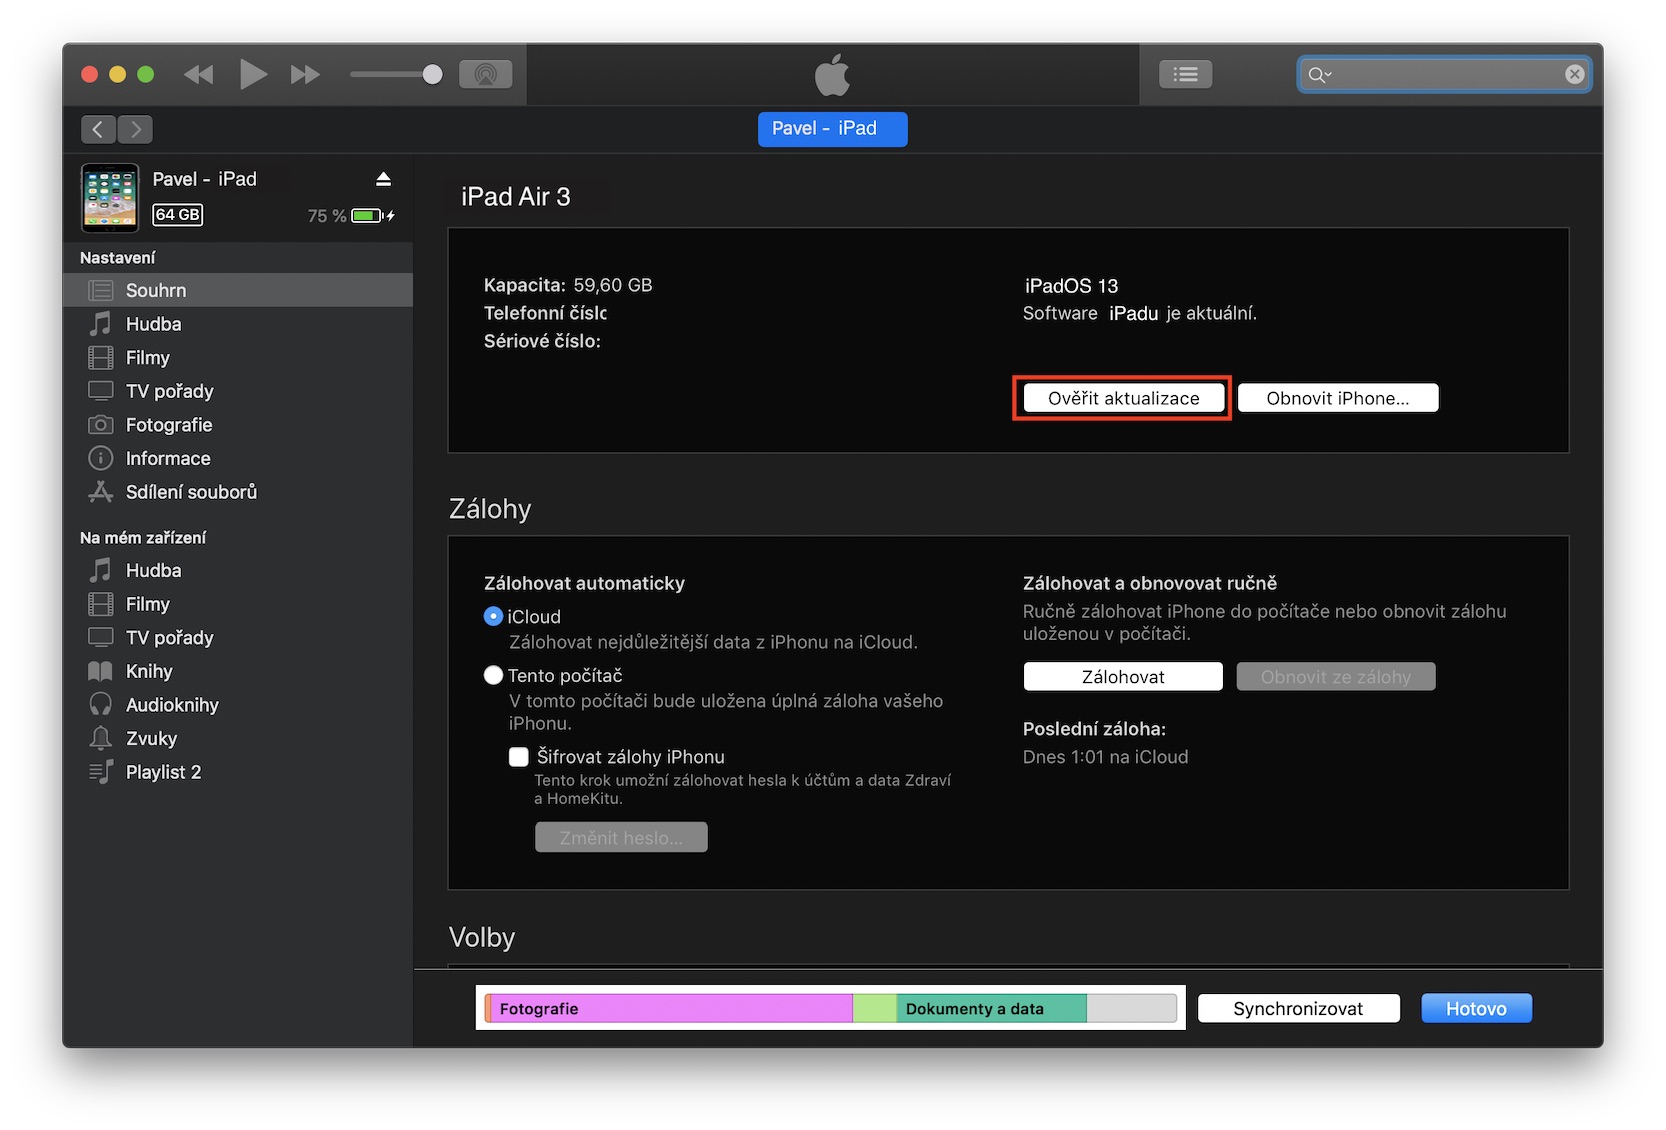
Task: Select the iCloud backup radio button
Action: (493, 617)
